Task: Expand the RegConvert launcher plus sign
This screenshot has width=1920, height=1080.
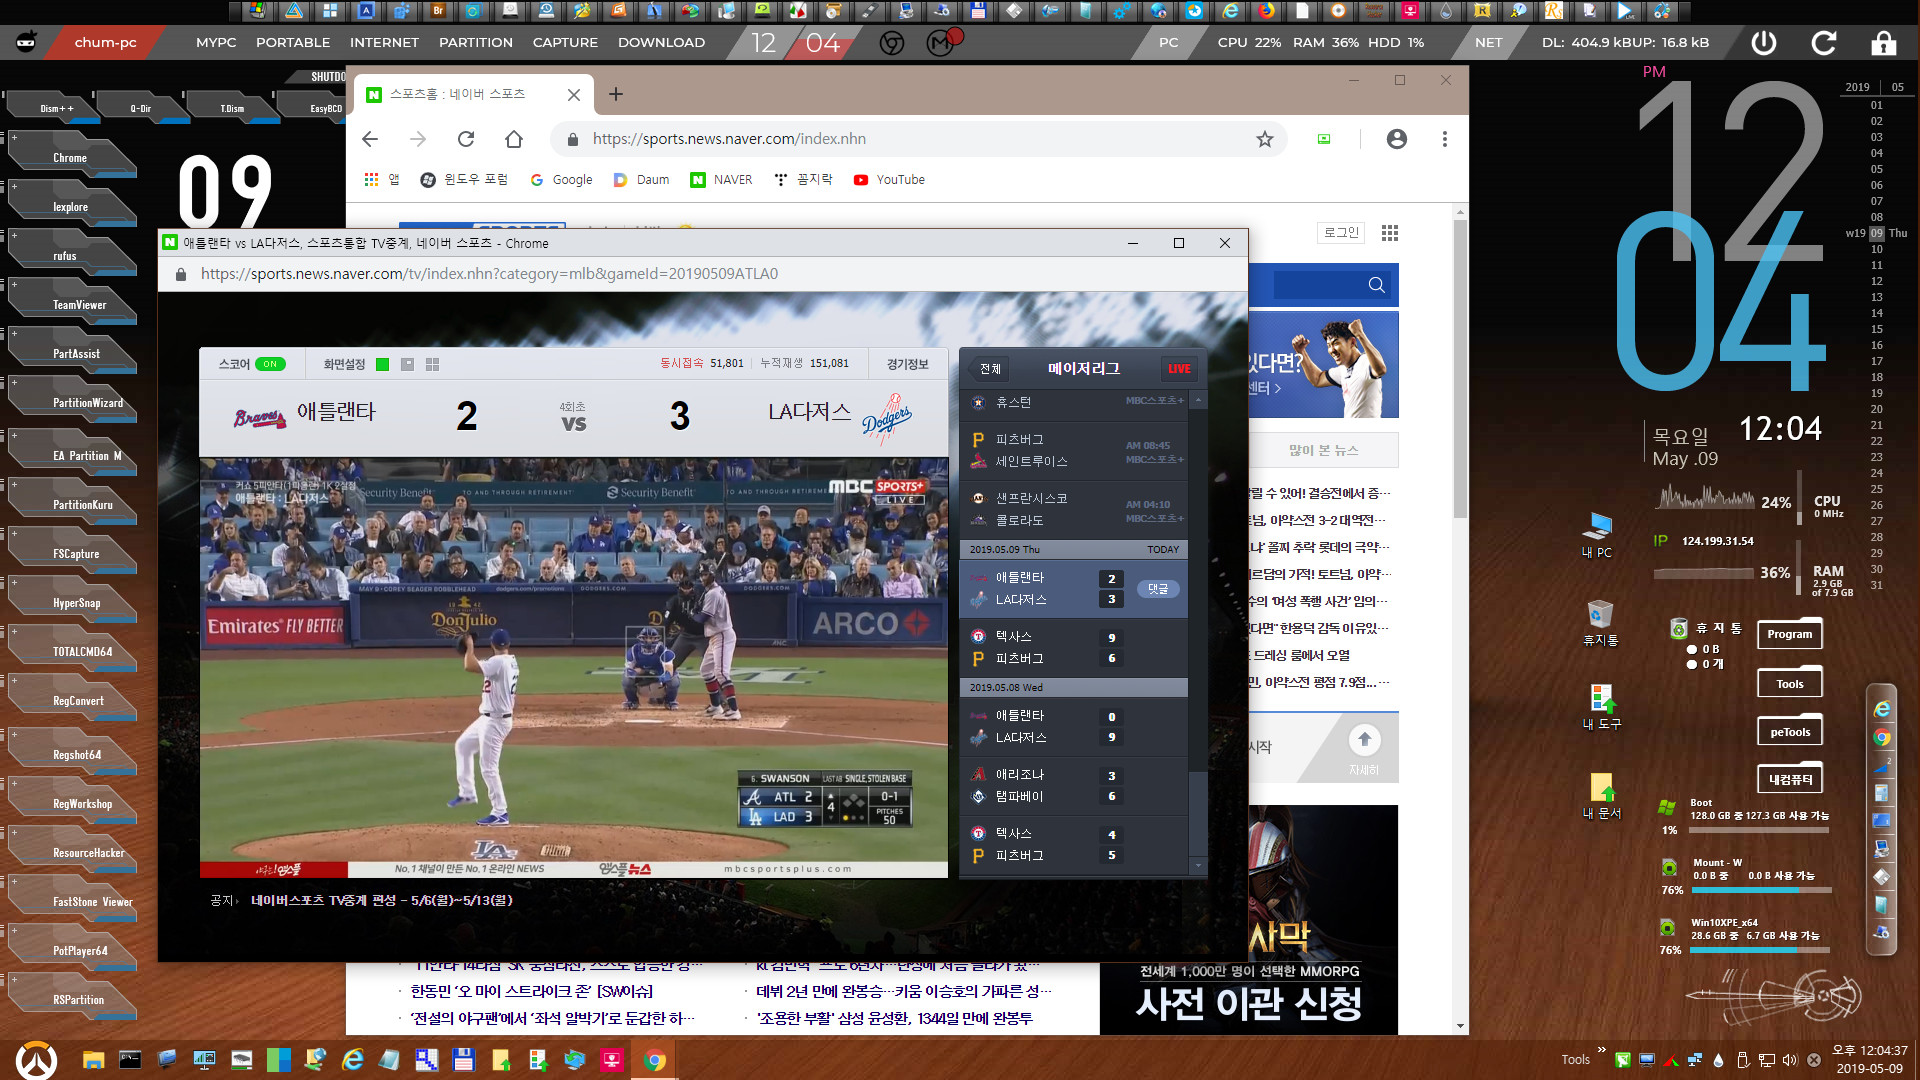Action: (14, 681)
